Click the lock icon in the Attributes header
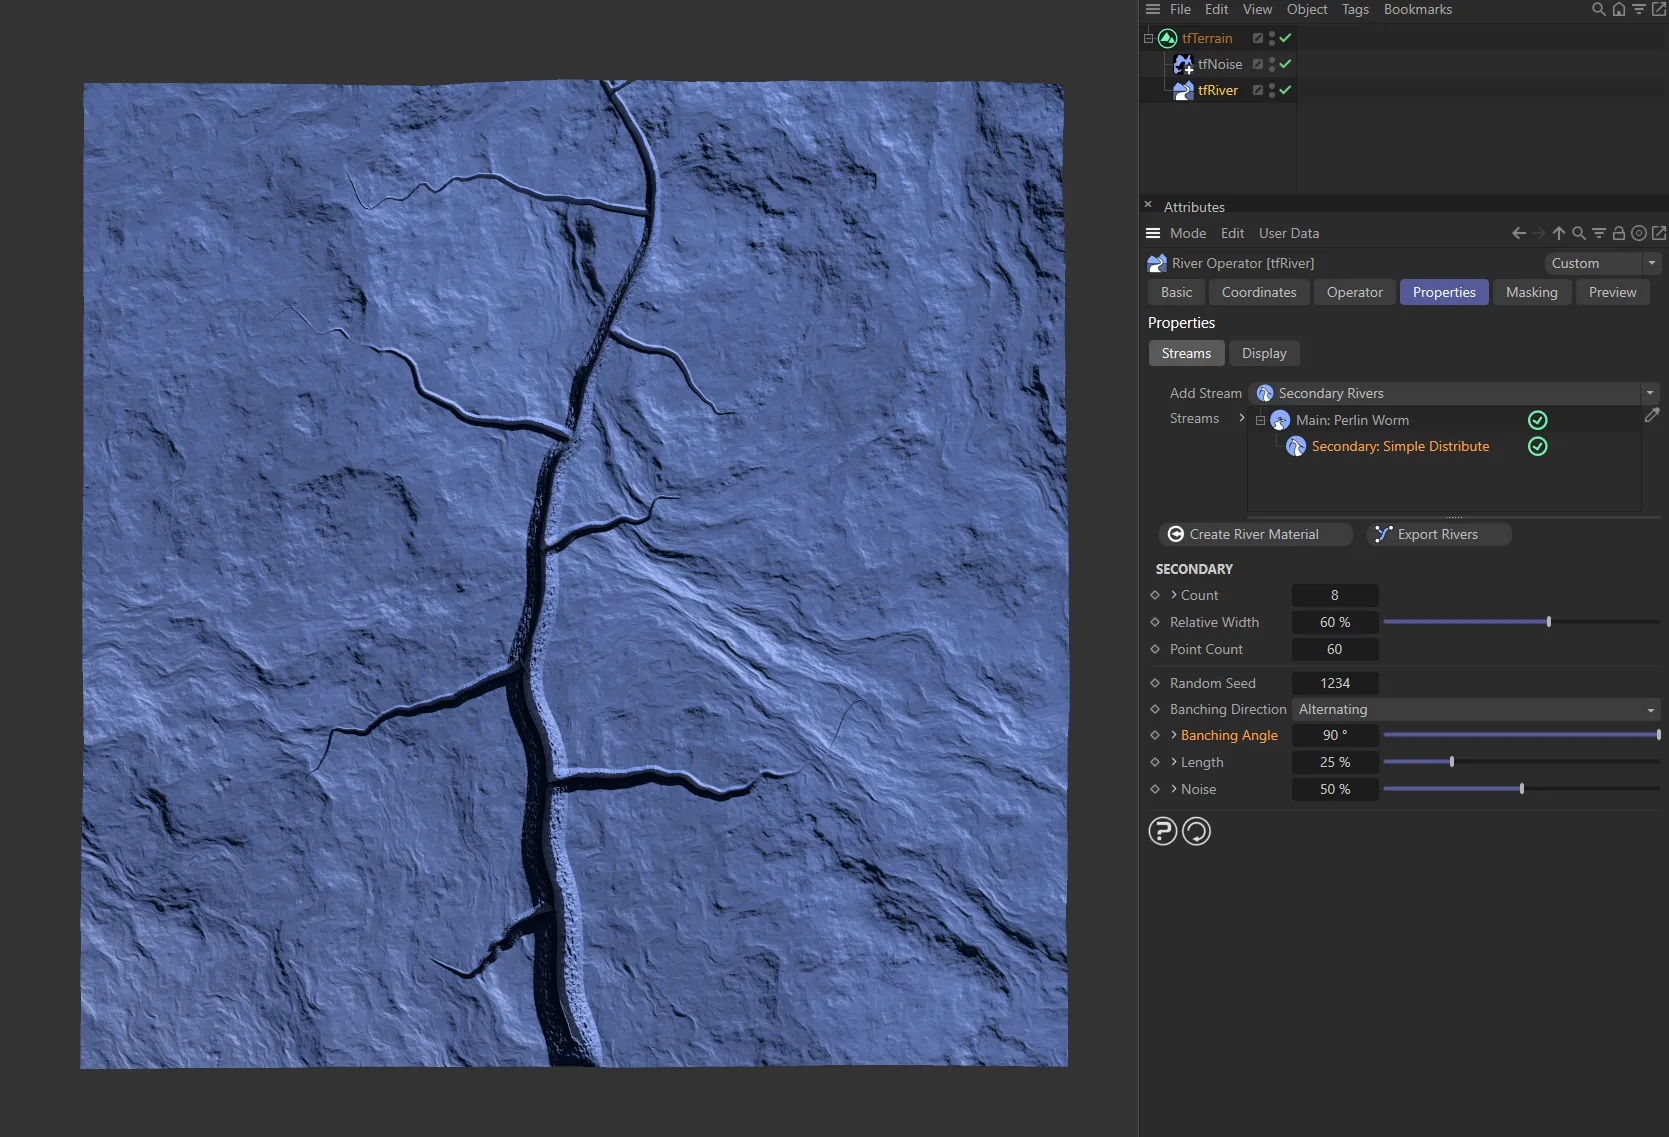This screenshot has height=1137, width=1669. 1618,233
